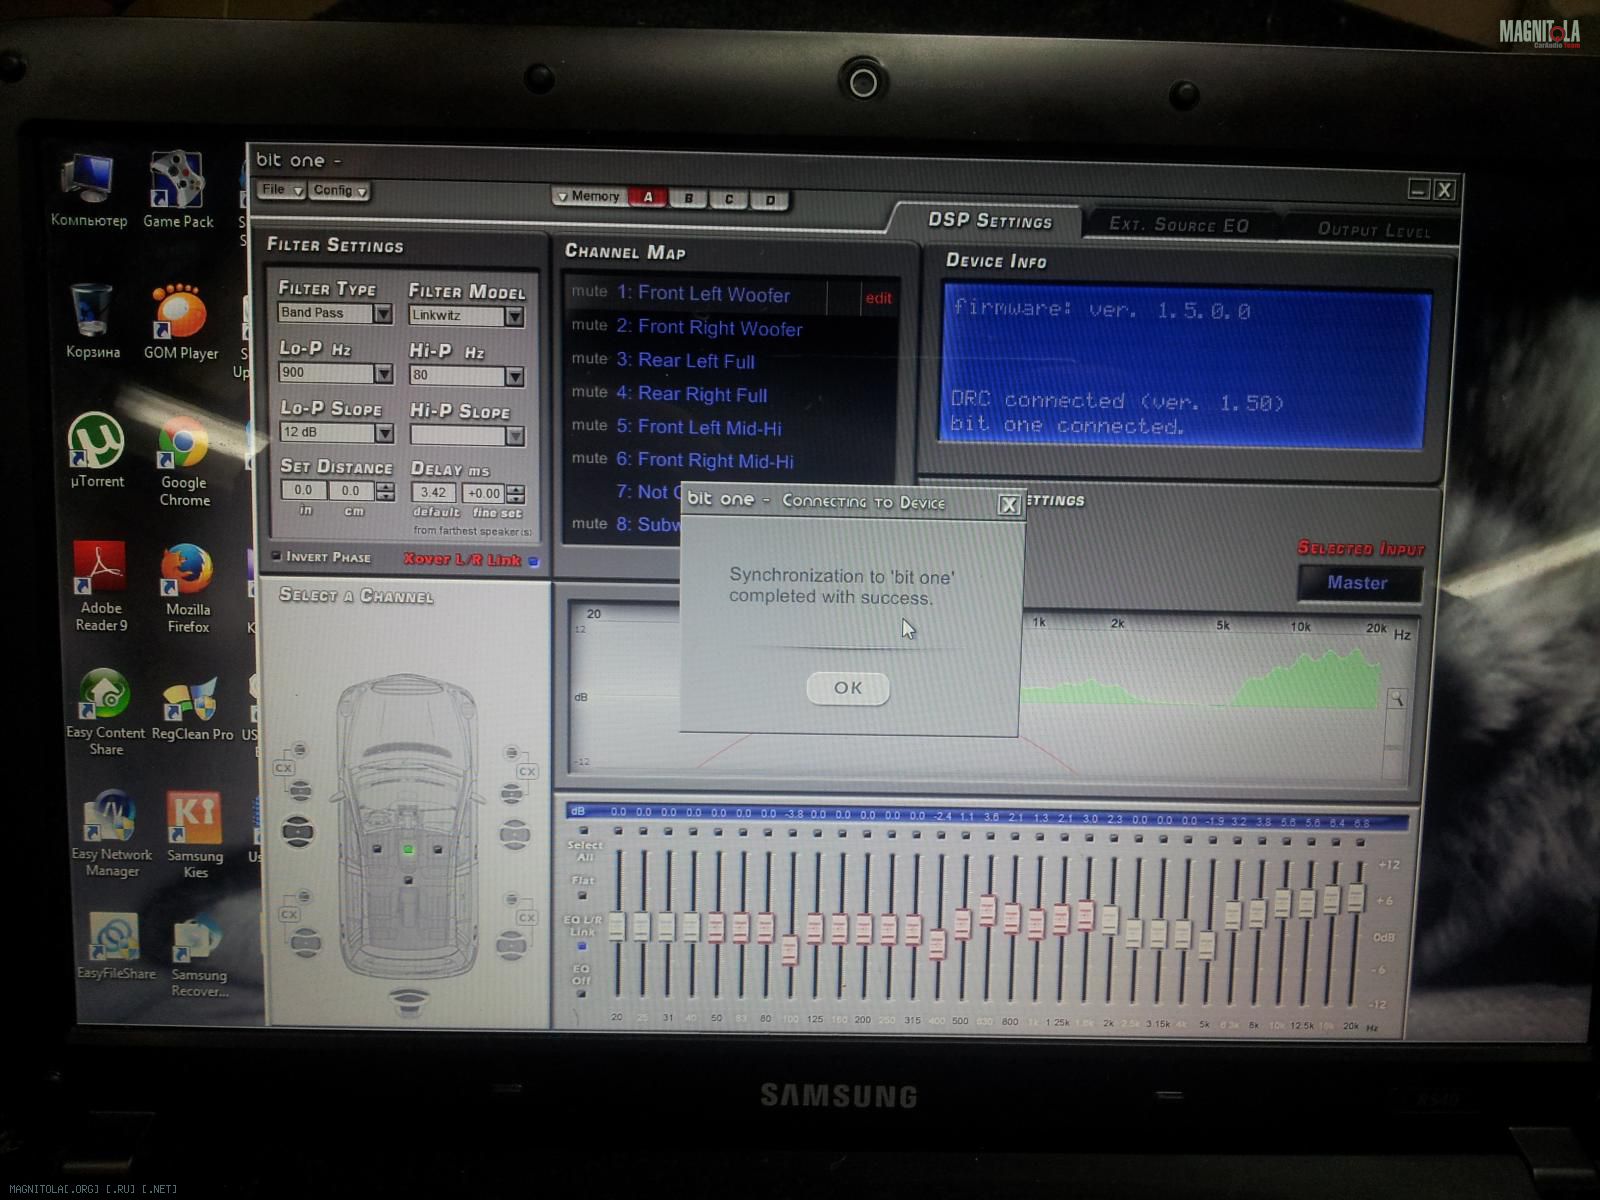The image size is (1600, 1200).
Task: Toggle the EQ Off checkbox
Action: click(581, 993)
